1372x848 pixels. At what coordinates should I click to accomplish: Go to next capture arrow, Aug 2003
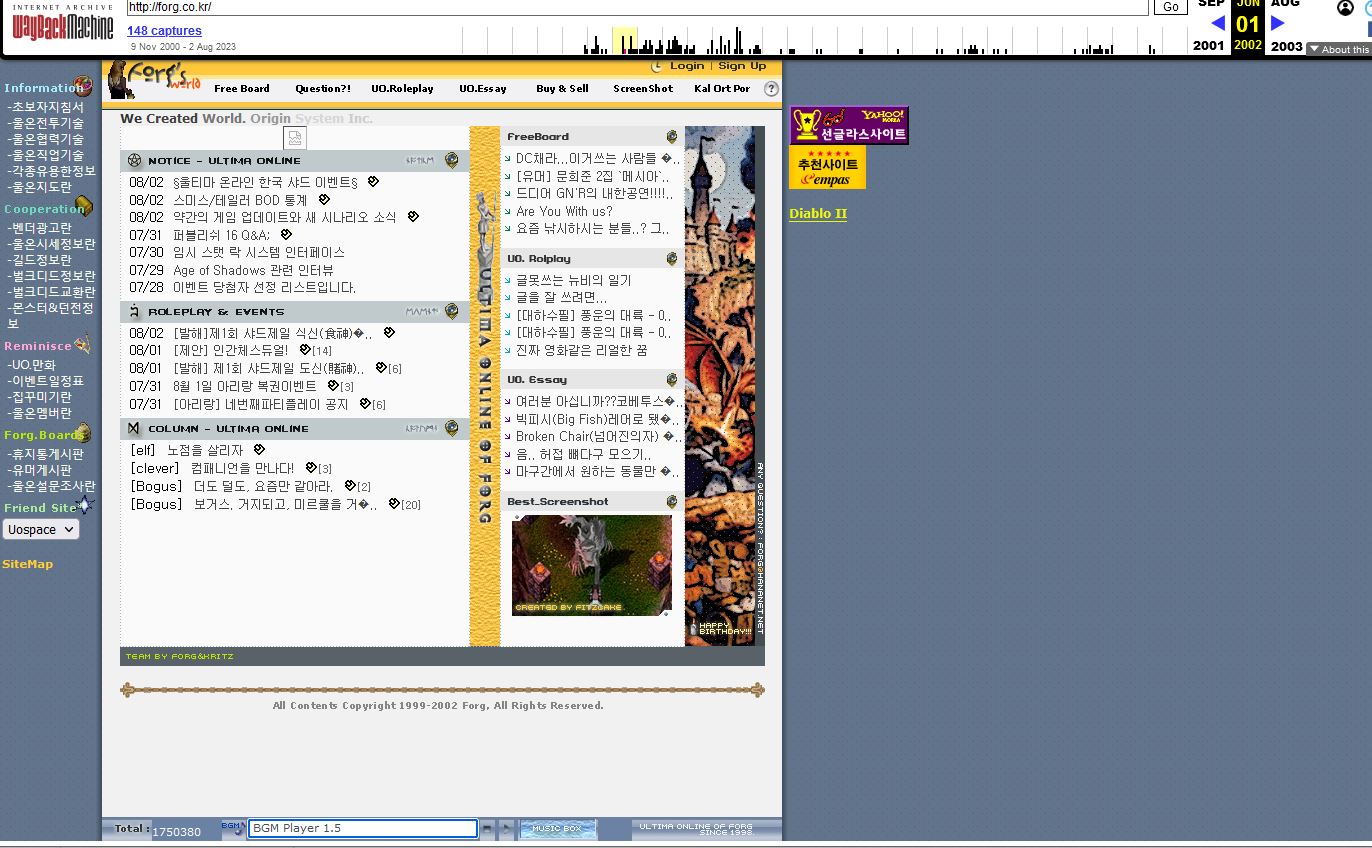[1277, 23]
